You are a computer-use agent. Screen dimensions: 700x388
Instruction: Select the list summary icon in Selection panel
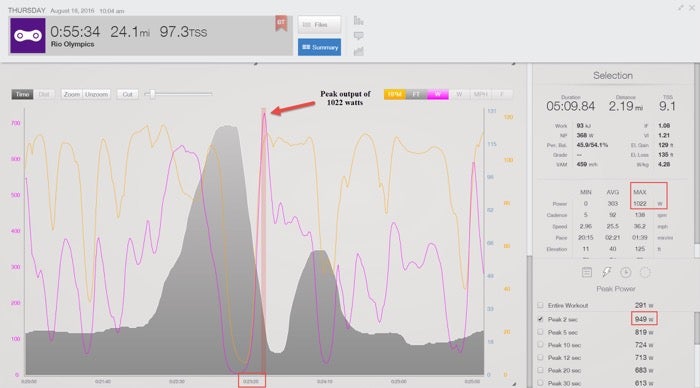(x=587, y=272)
